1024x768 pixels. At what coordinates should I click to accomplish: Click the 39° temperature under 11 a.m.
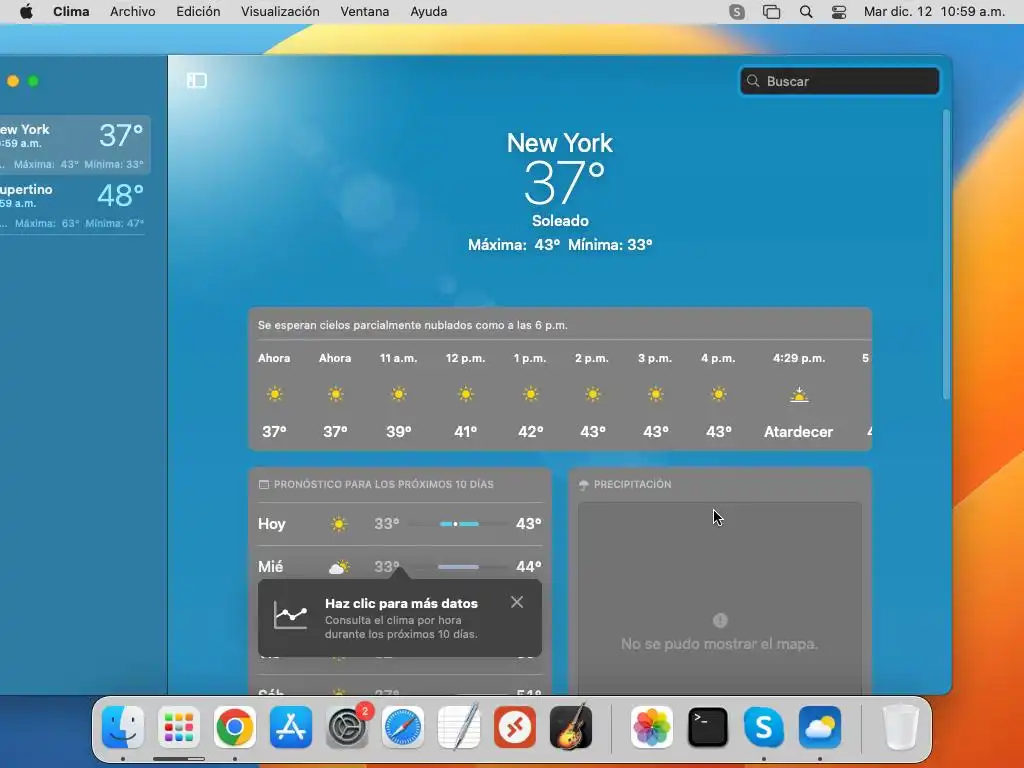point(398,432)
